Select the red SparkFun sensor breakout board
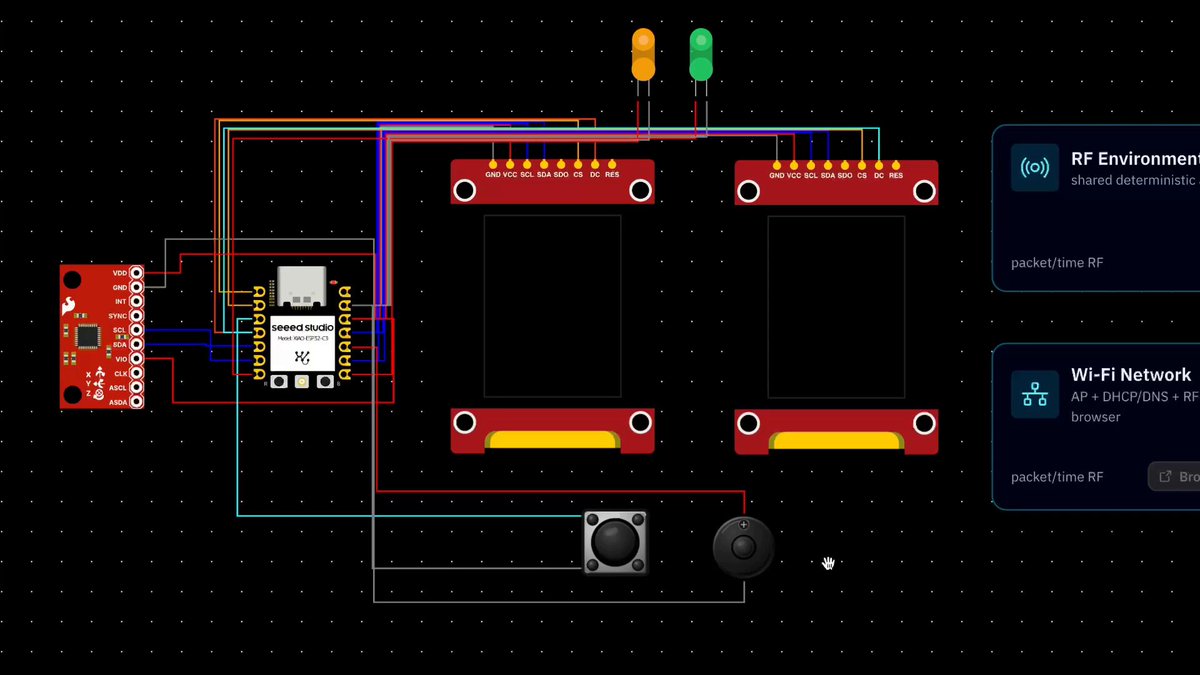 (x=102, y=336)
